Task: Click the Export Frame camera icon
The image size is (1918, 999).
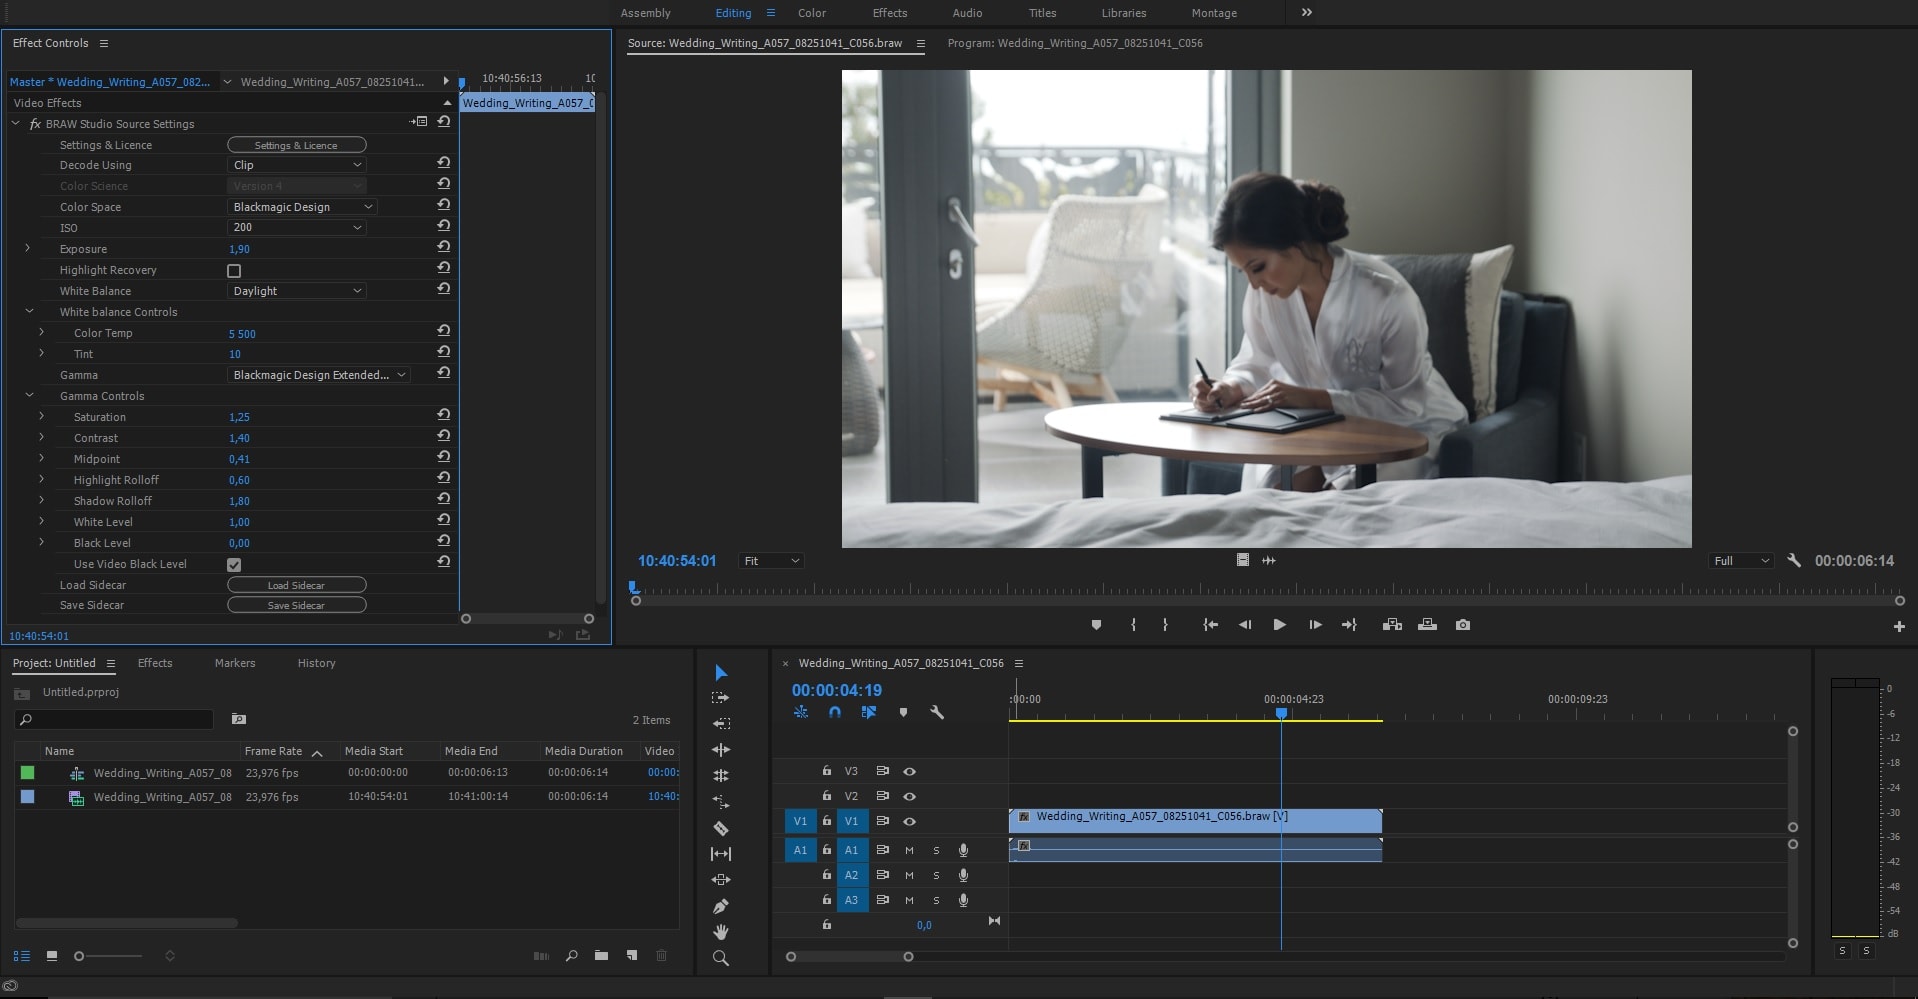Action: [1463, 625]
